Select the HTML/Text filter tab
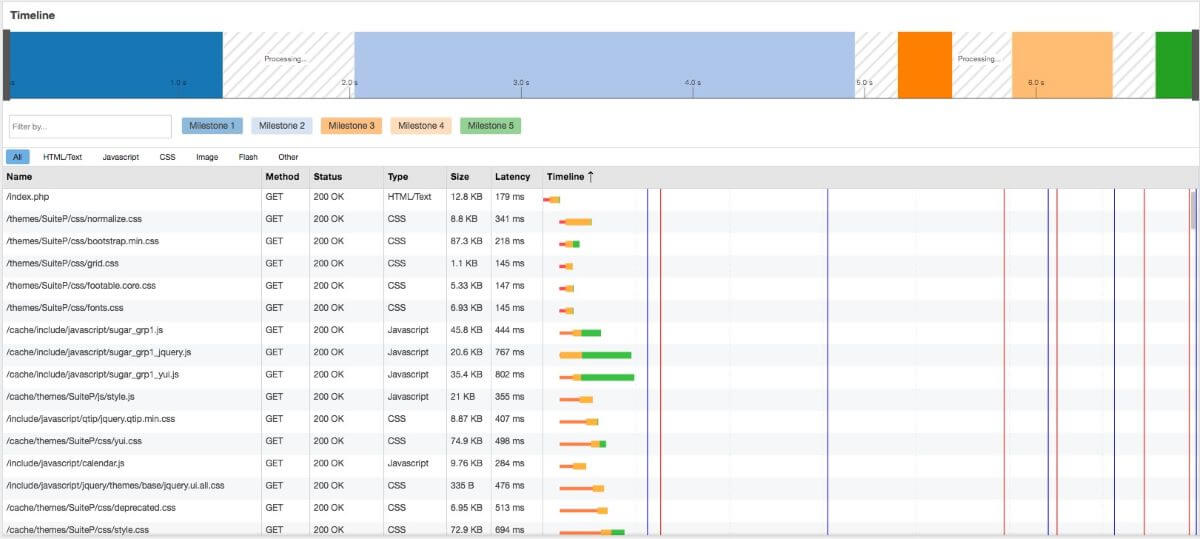This screenshot has width=1200, height=539. 62,157
